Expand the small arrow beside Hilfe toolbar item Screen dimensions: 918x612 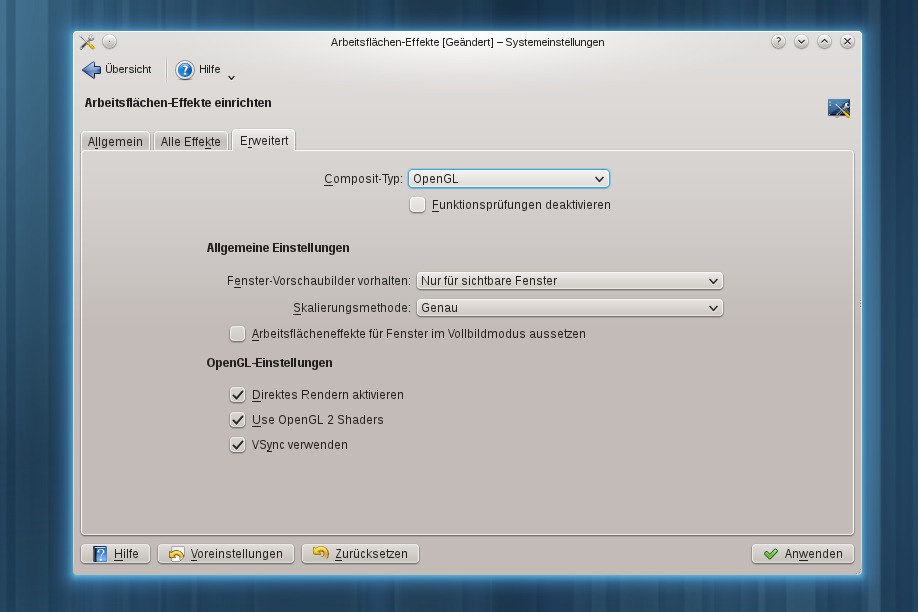[231, 77]
